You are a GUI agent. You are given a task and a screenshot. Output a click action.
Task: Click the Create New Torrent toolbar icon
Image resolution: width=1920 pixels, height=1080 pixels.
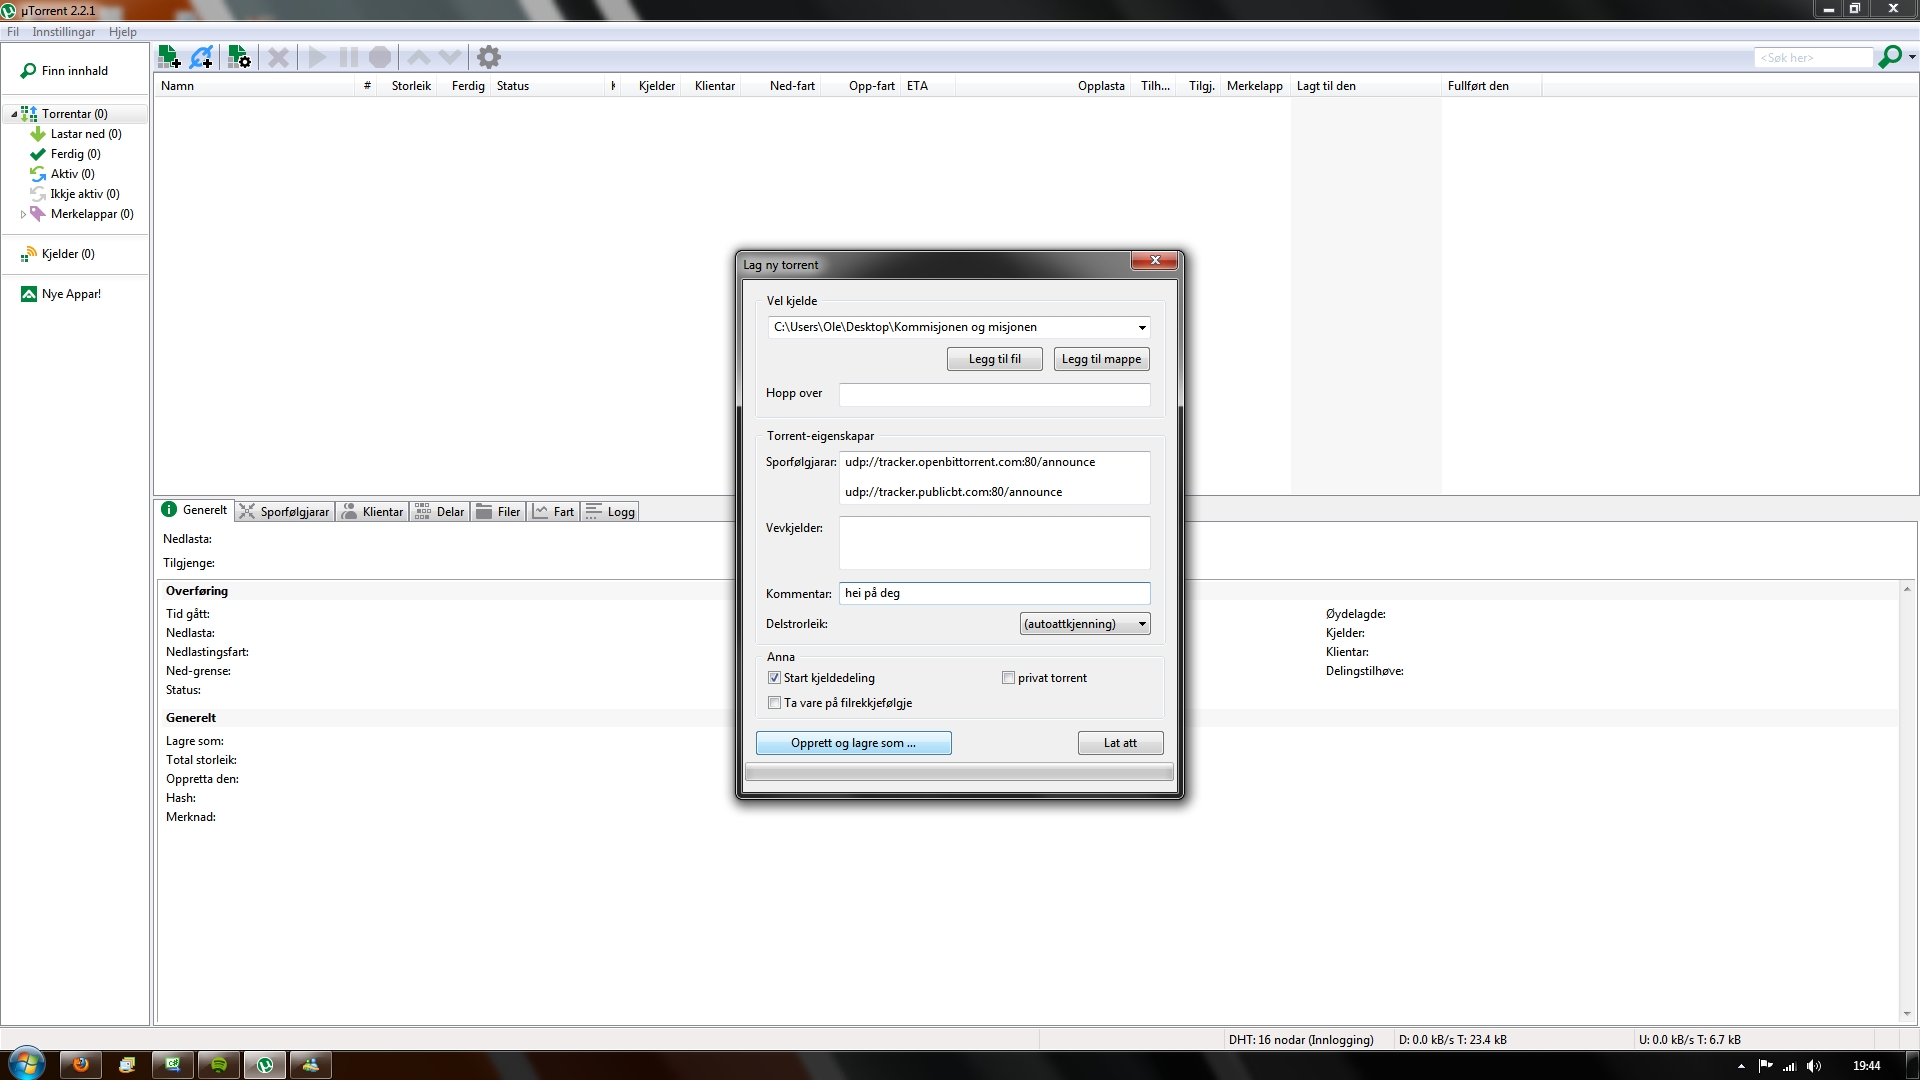pyautogui.click(x=239, y=57)
